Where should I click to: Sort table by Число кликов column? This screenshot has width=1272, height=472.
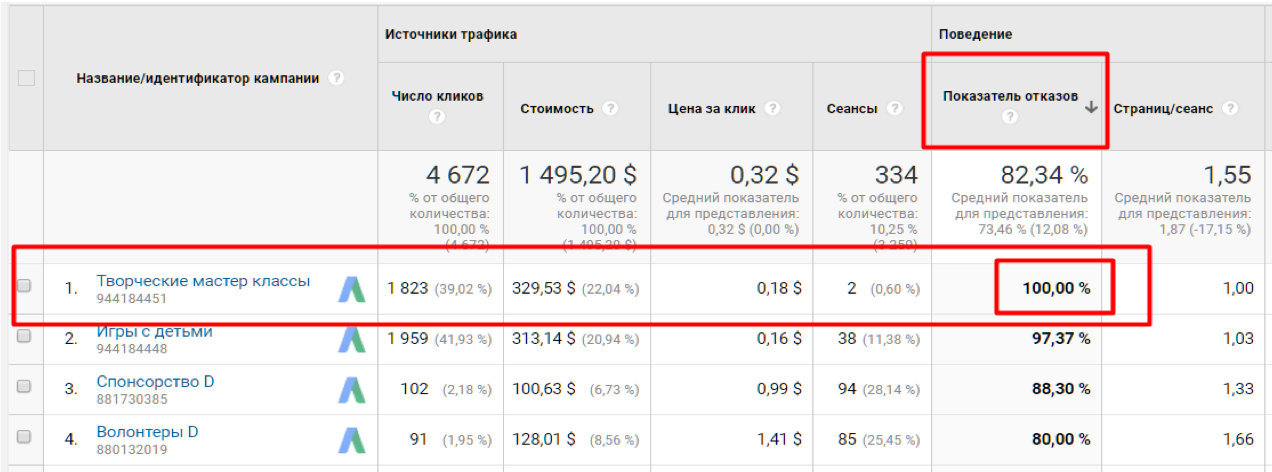pos(437,97)
